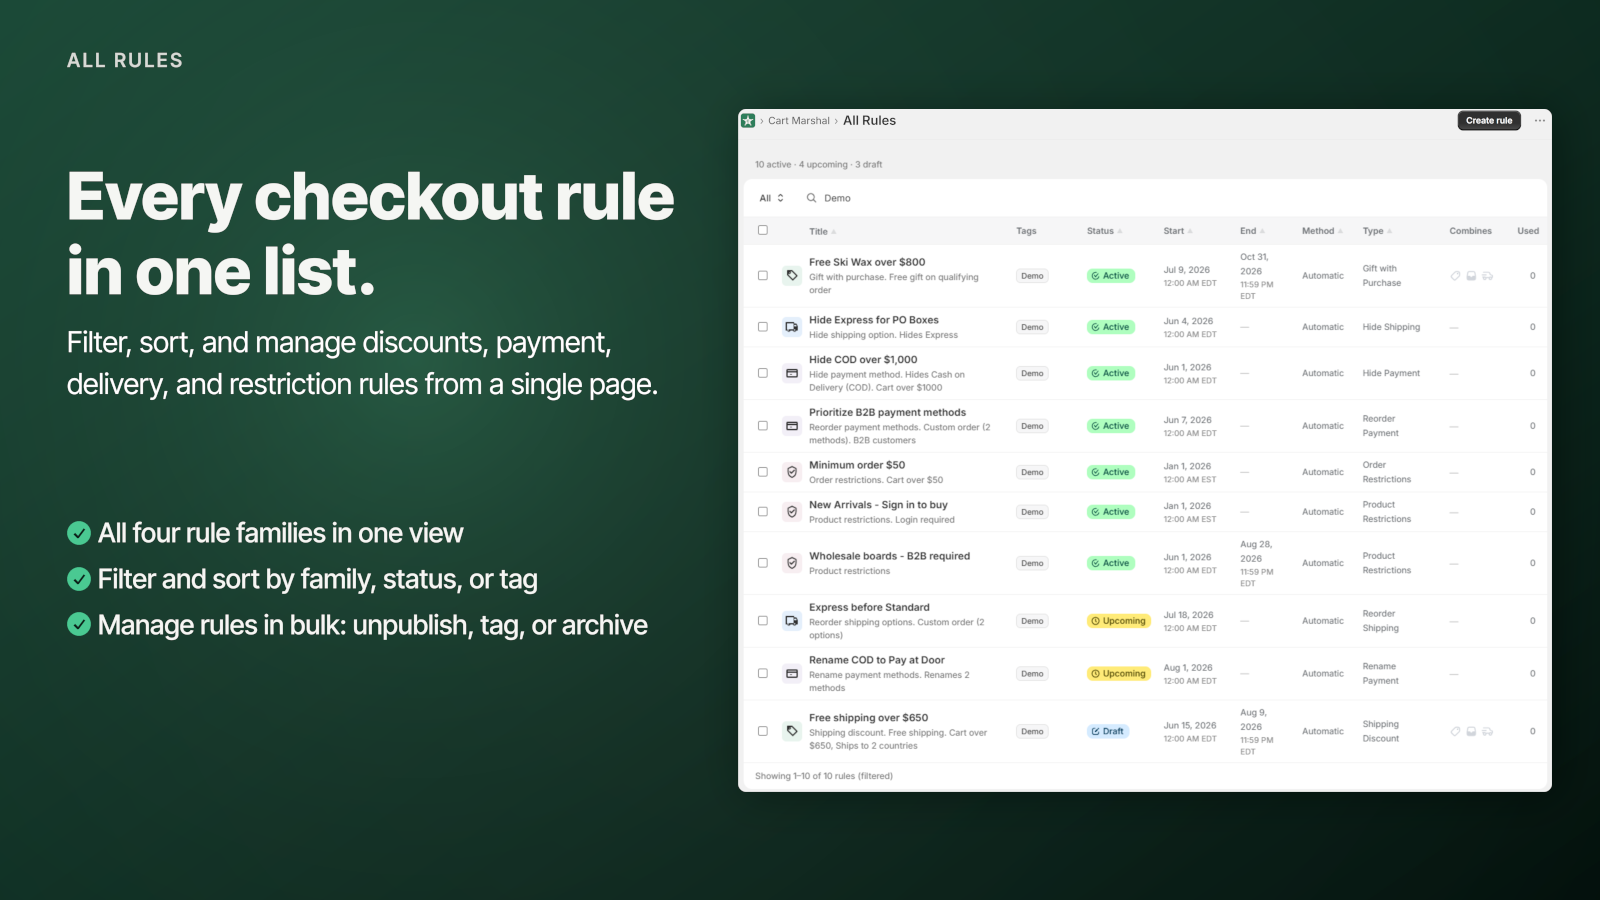This screenshot has width=1600, height=900.
Task: Click the search magnifier icon
Action: 812,198
